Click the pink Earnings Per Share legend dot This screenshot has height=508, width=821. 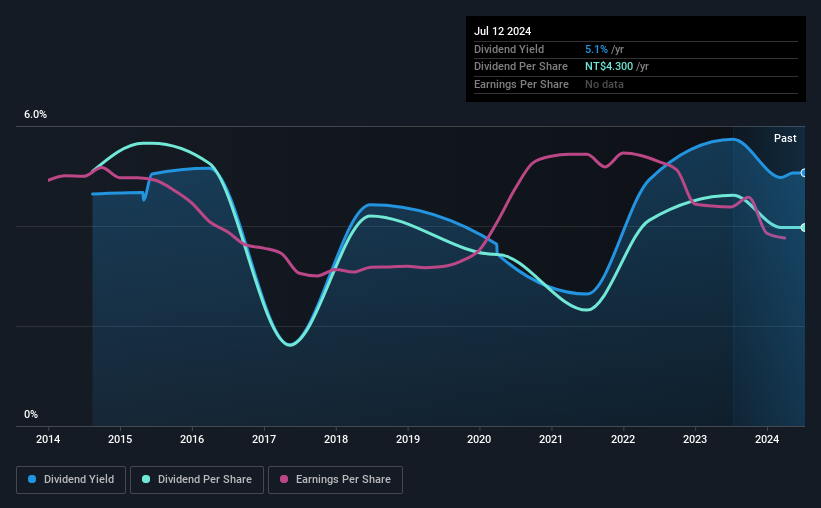coord(284,479)
